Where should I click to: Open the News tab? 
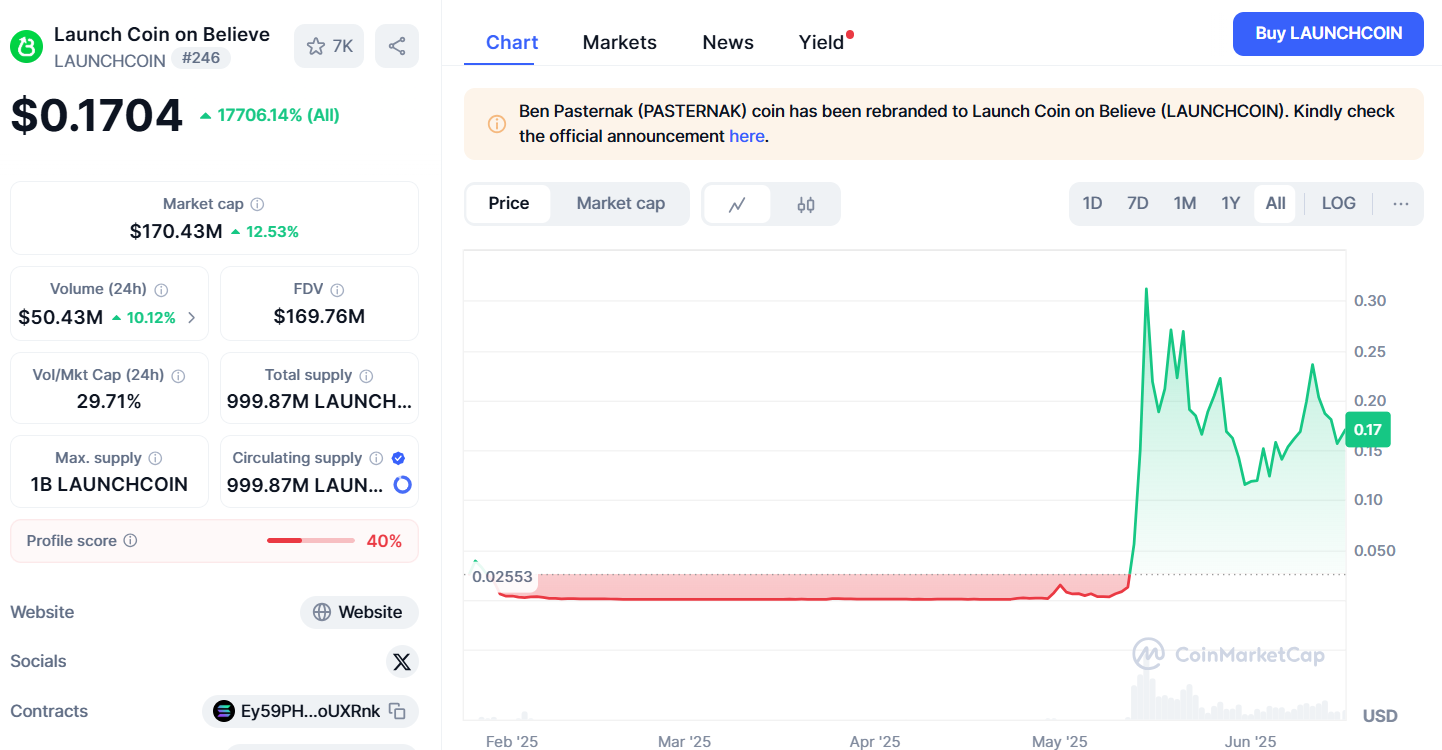(x=728, y=42)
